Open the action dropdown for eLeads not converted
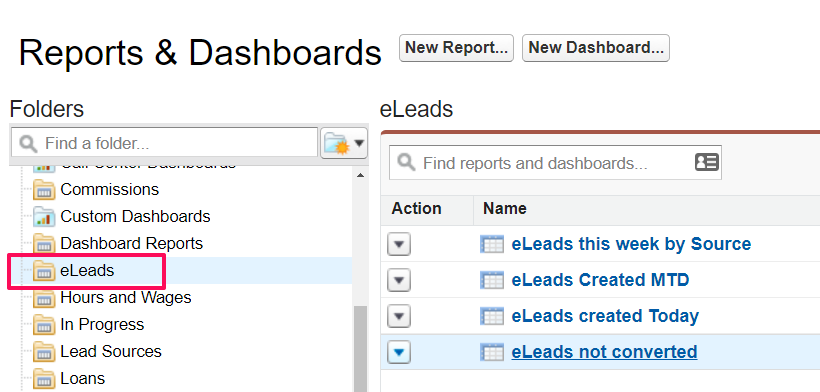Image resolution: width=820 pixels, height=392 pixels. tap(399, 352)
